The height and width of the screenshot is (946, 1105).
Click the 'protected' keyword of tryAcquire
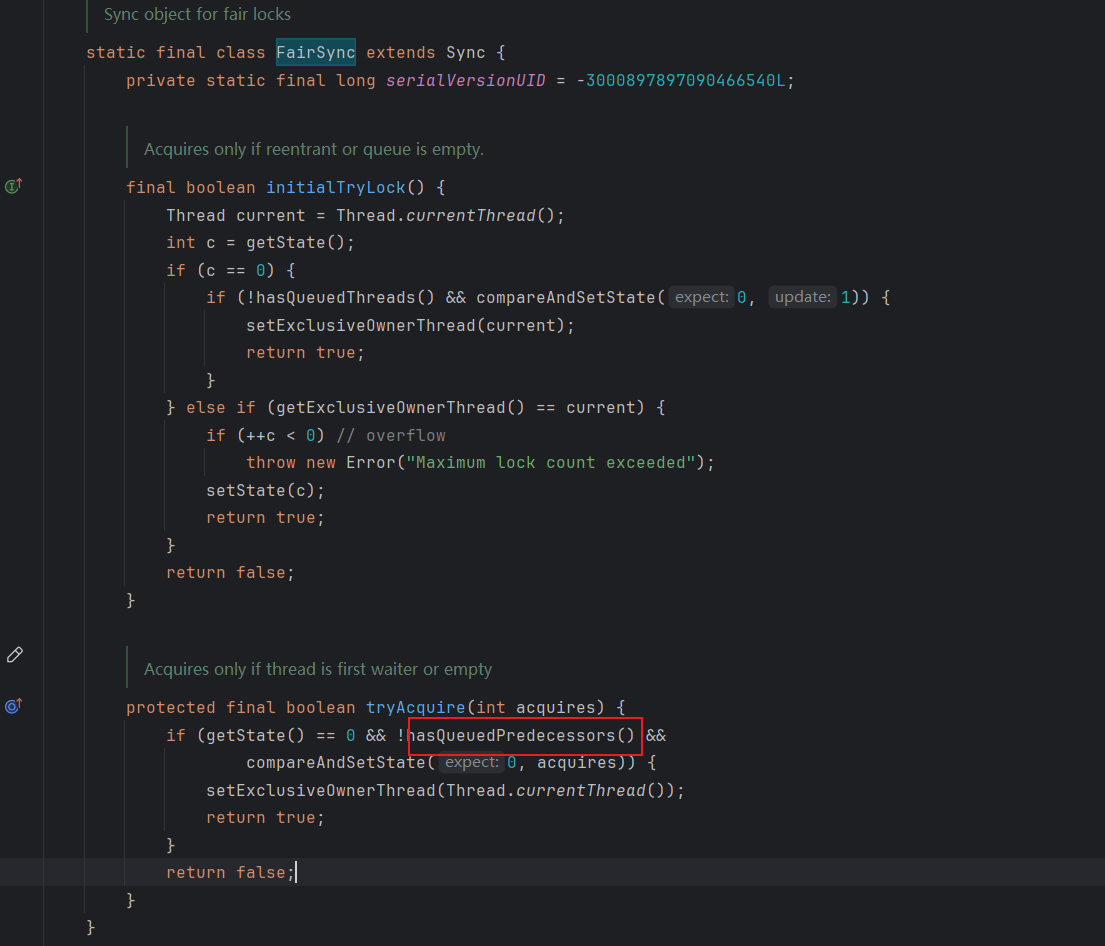click(171, 708)
